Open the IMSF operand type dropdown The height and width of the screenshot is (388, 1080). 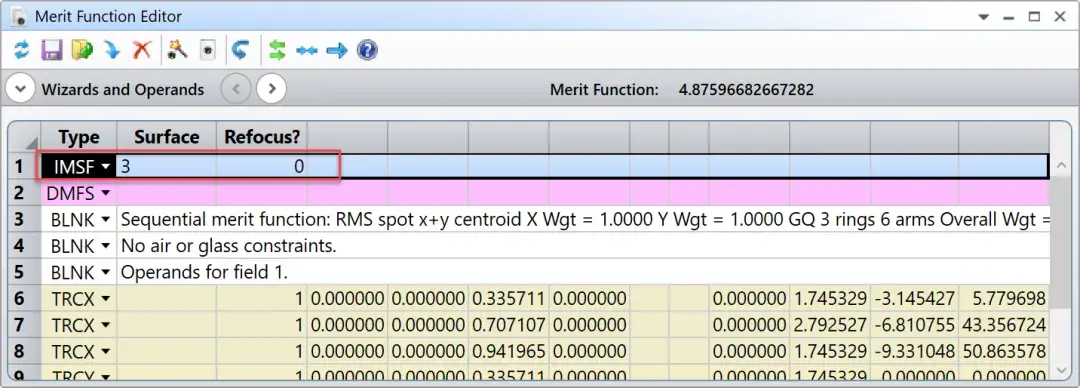point(105,167)
